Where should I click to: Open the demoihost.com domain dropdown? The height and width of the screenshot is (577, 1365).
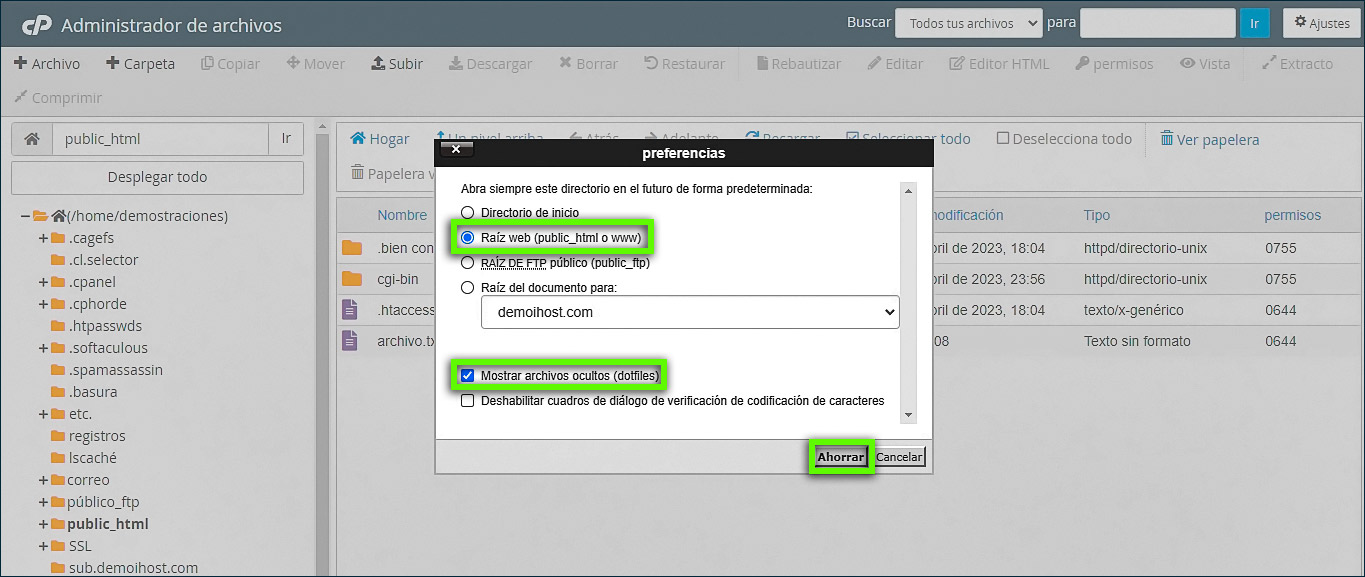tap(689, 312)
